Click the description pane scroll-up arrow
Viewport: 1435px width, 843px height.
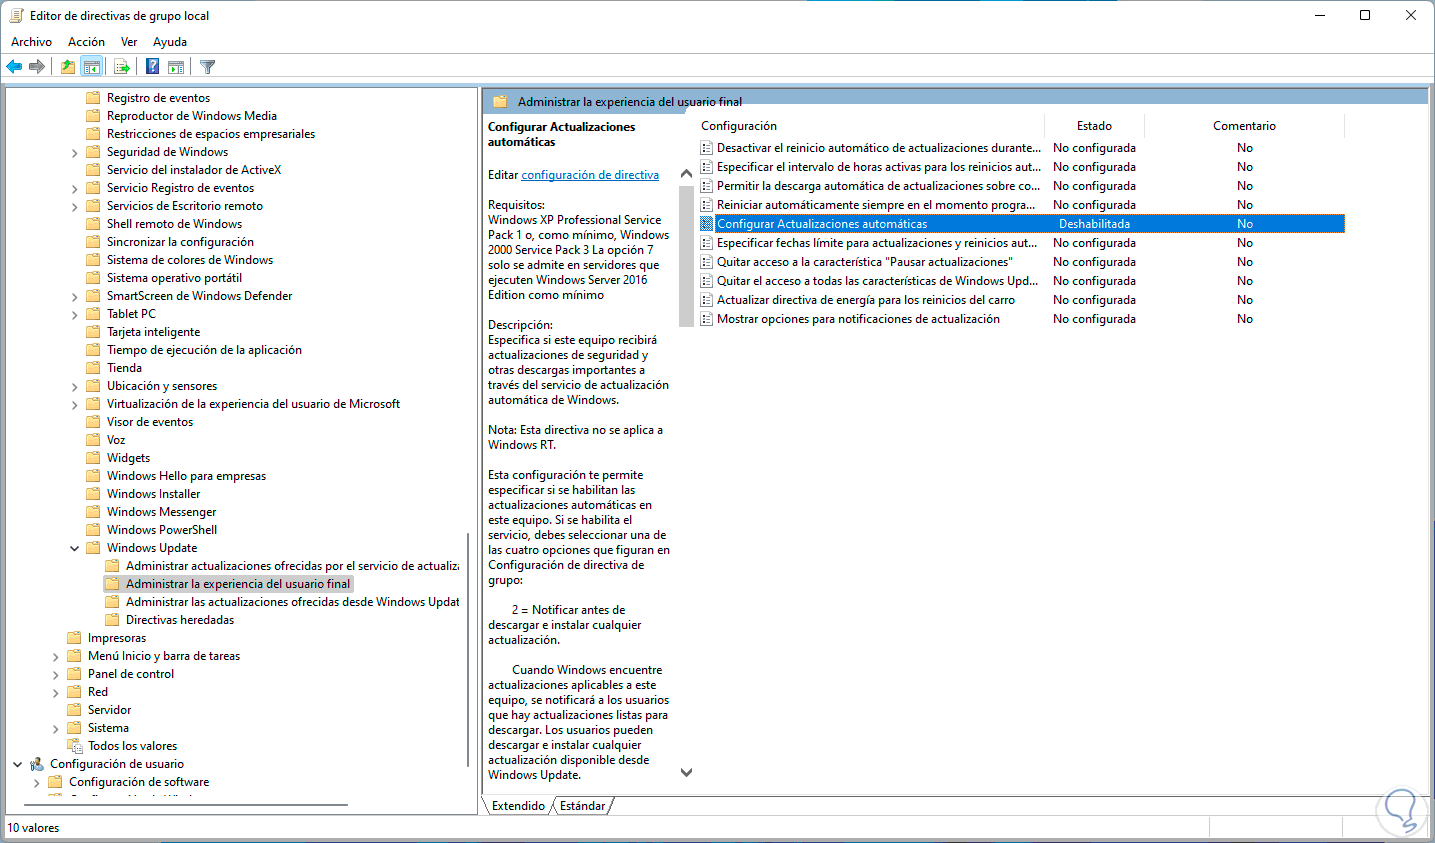click(x=686, y=174)
